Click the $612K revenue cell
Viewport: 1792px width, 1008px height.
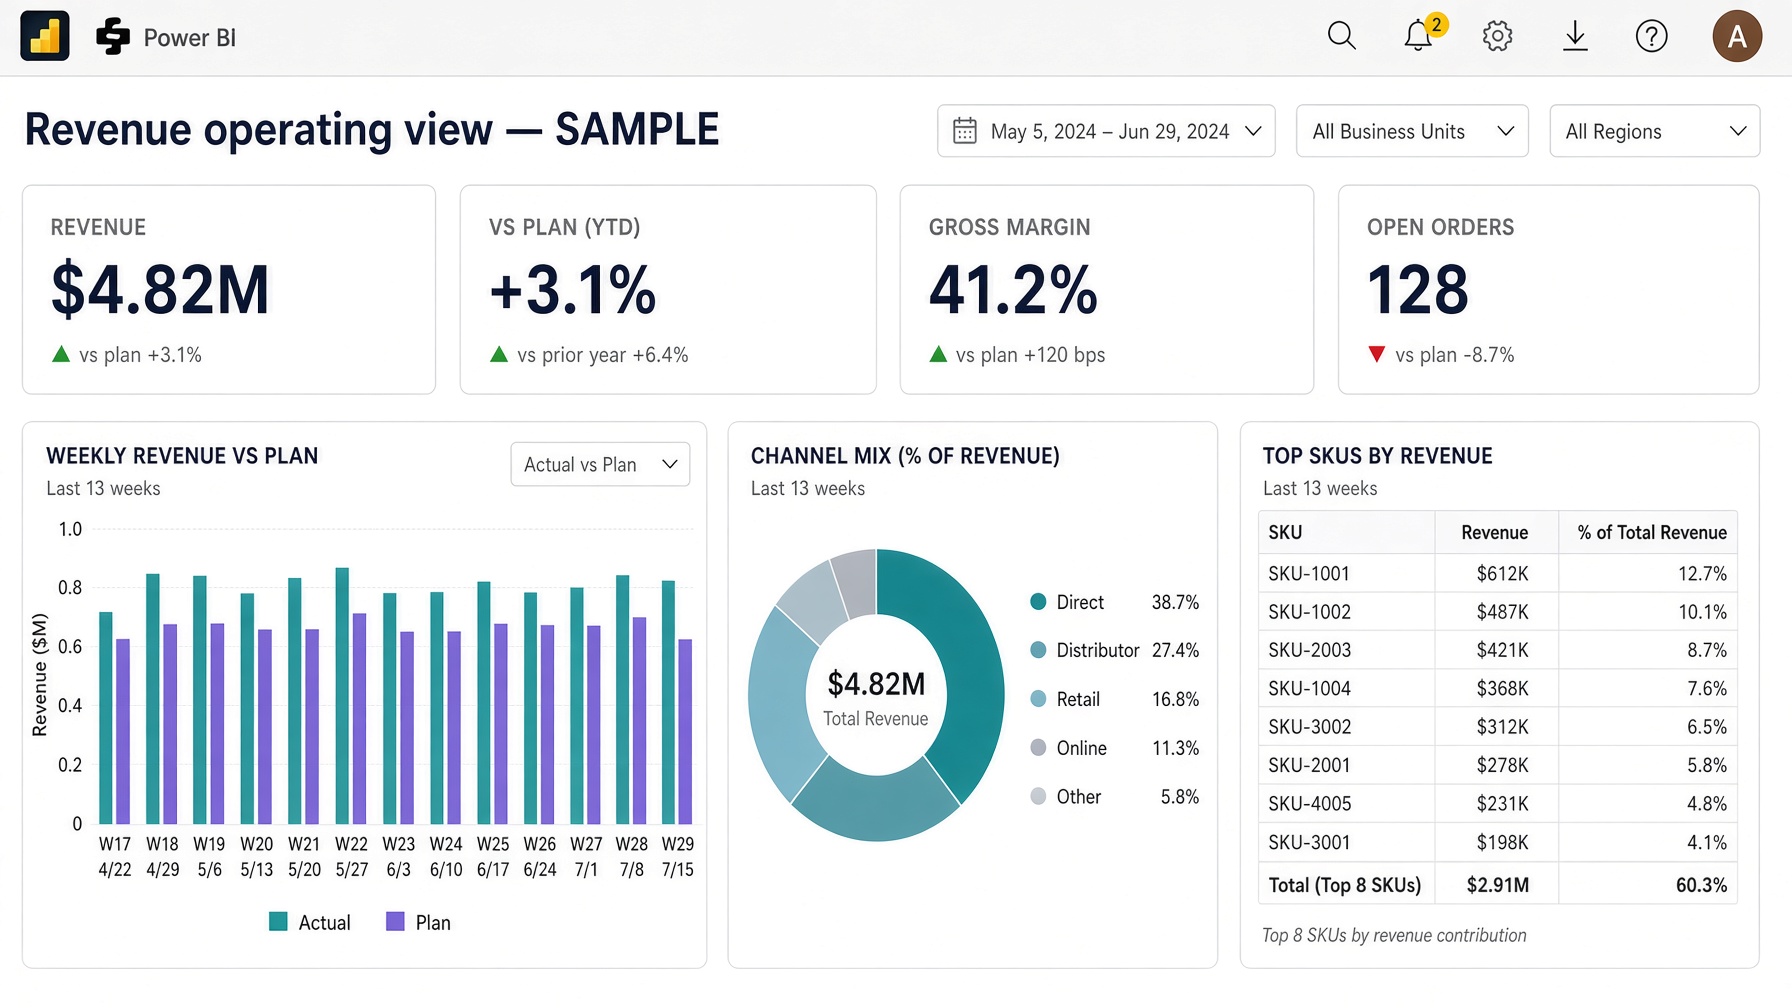click(1502, 573)
